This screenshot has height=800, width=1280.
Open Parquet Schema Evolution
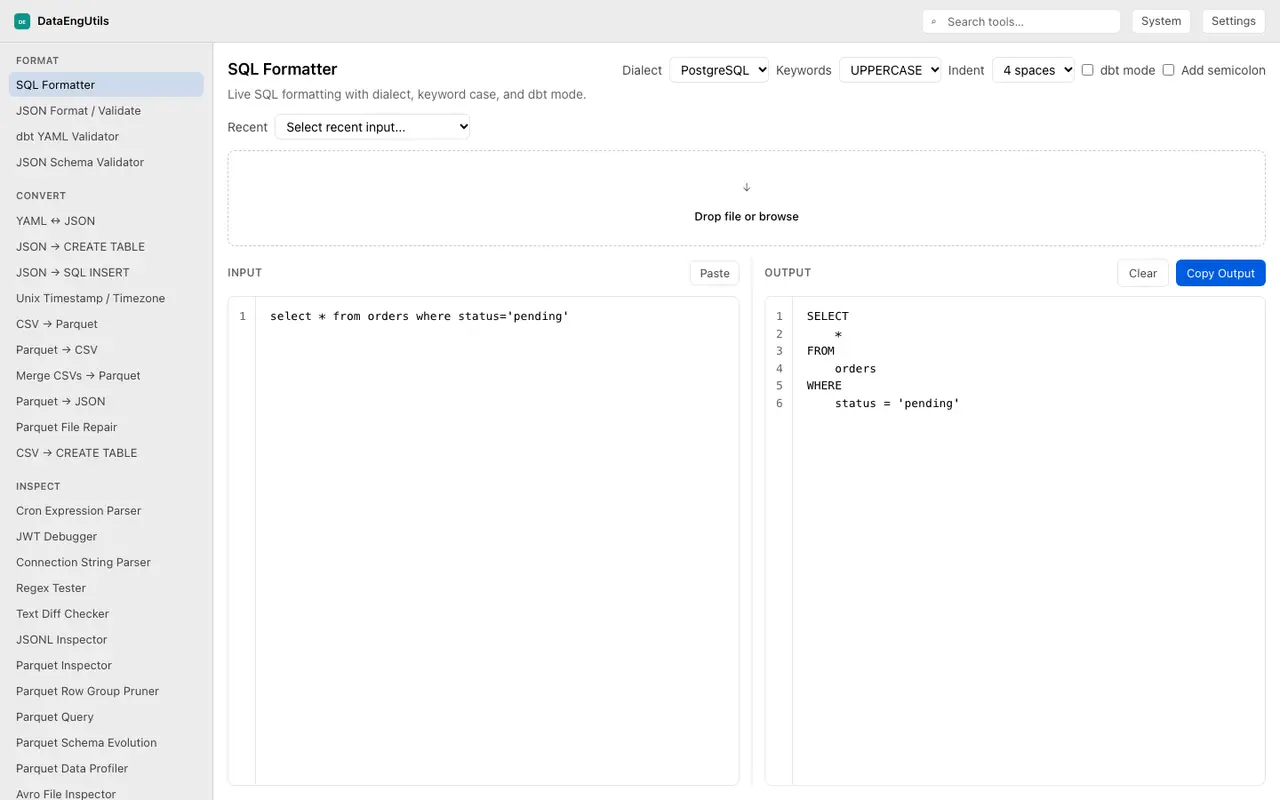click(x=106, y=743)
